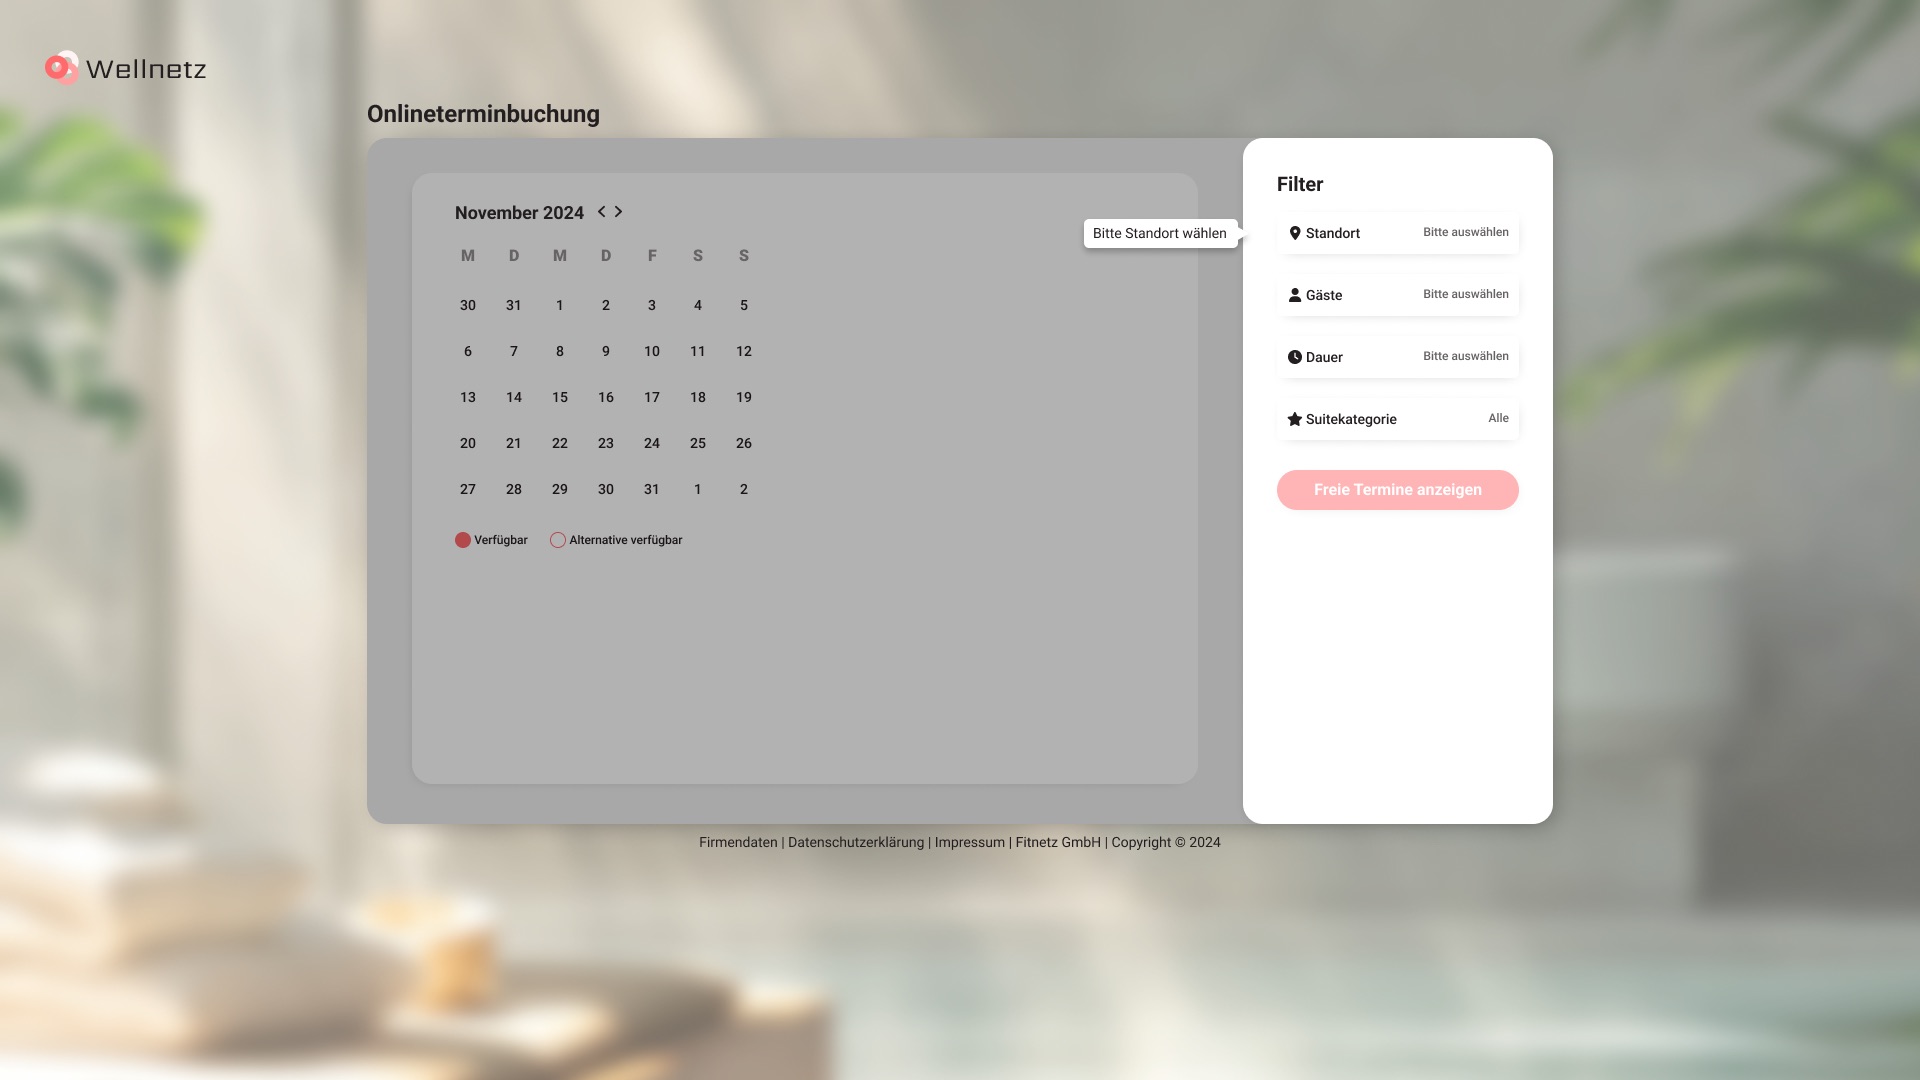
Task: Click the outlined Alternative verfügbar legend circle
Action: coord(558,540)
